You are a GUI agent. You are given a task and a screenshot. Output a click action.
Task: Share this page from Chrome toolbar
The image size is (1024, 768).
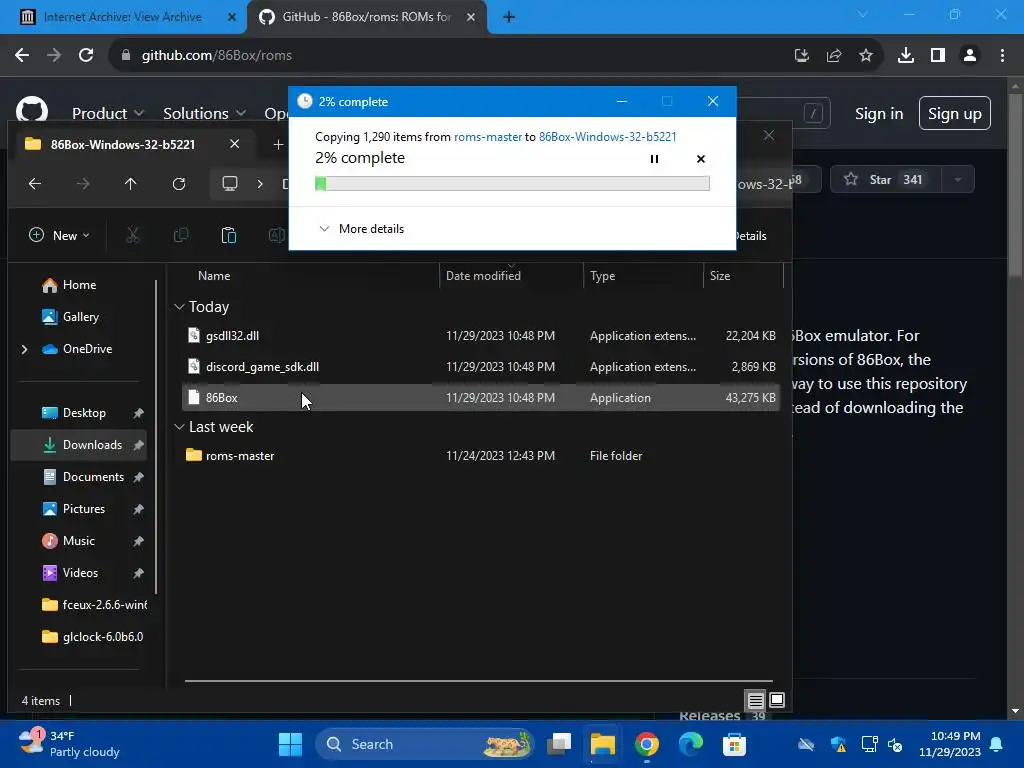pyautogui.click(x=834, y=56)
